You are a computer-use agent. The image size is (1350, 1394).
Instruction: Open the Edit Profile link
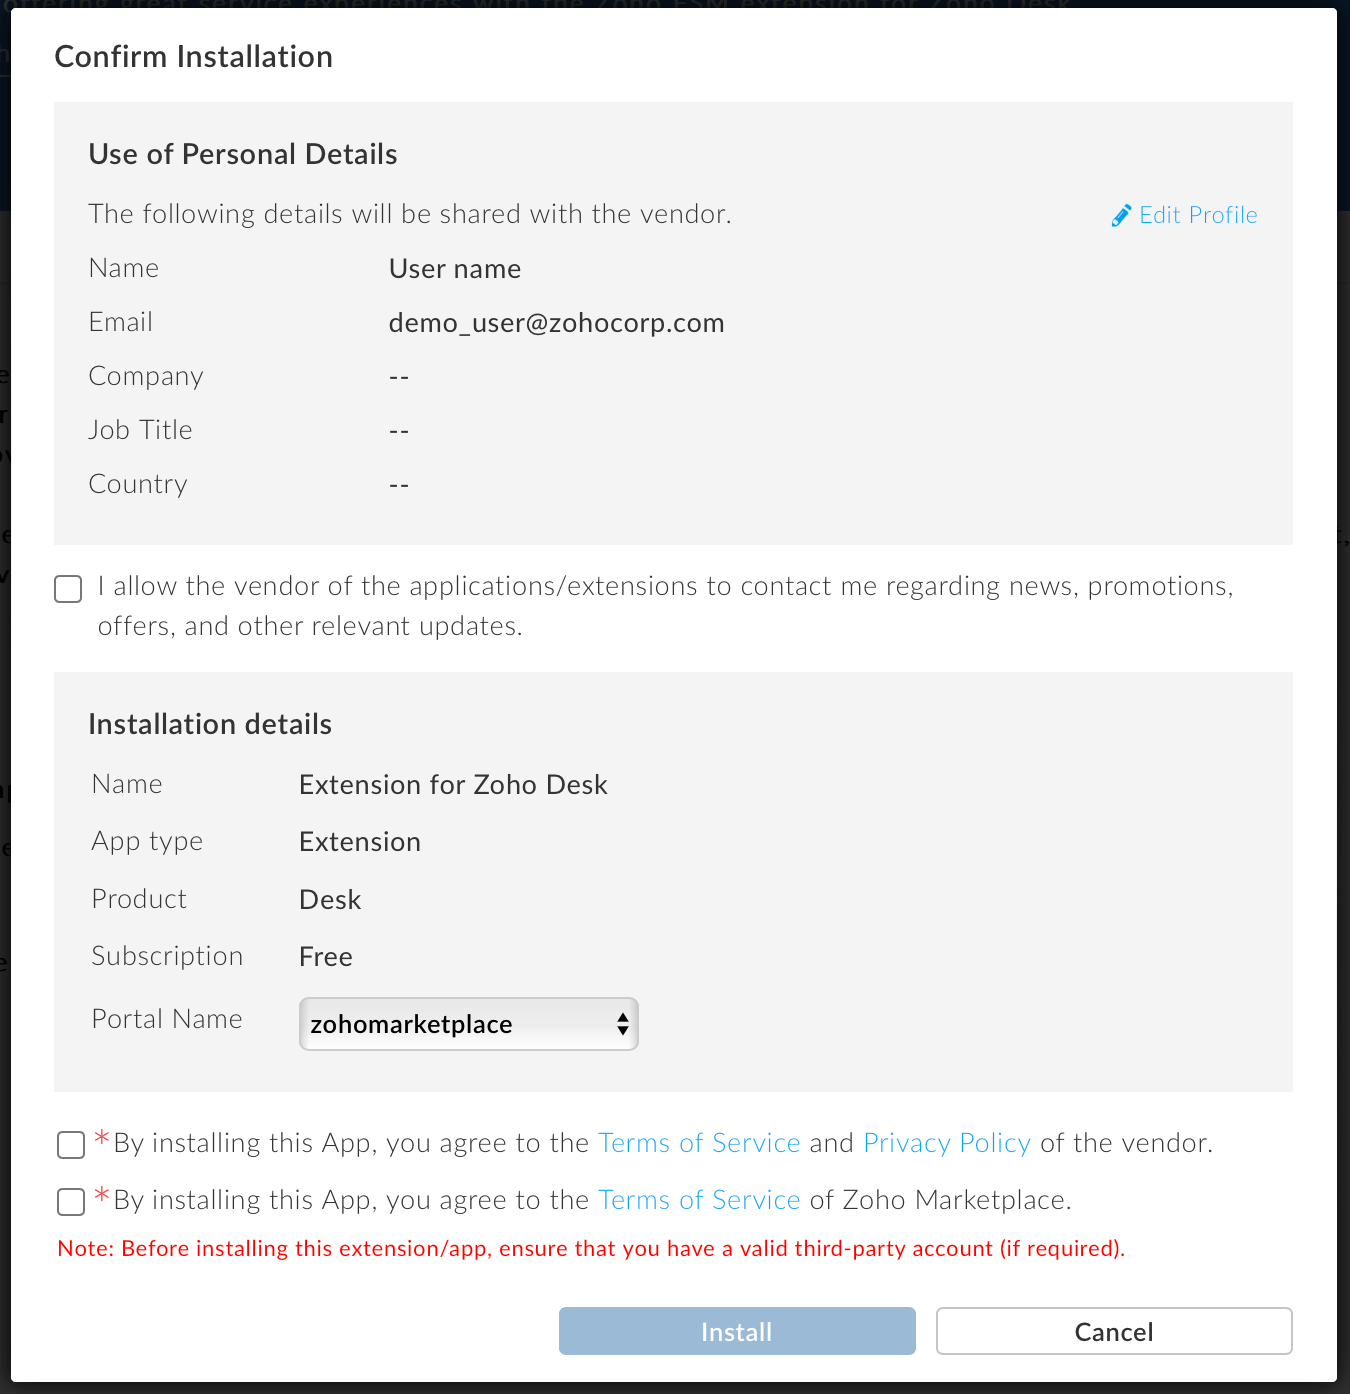tap(1197, 215)
